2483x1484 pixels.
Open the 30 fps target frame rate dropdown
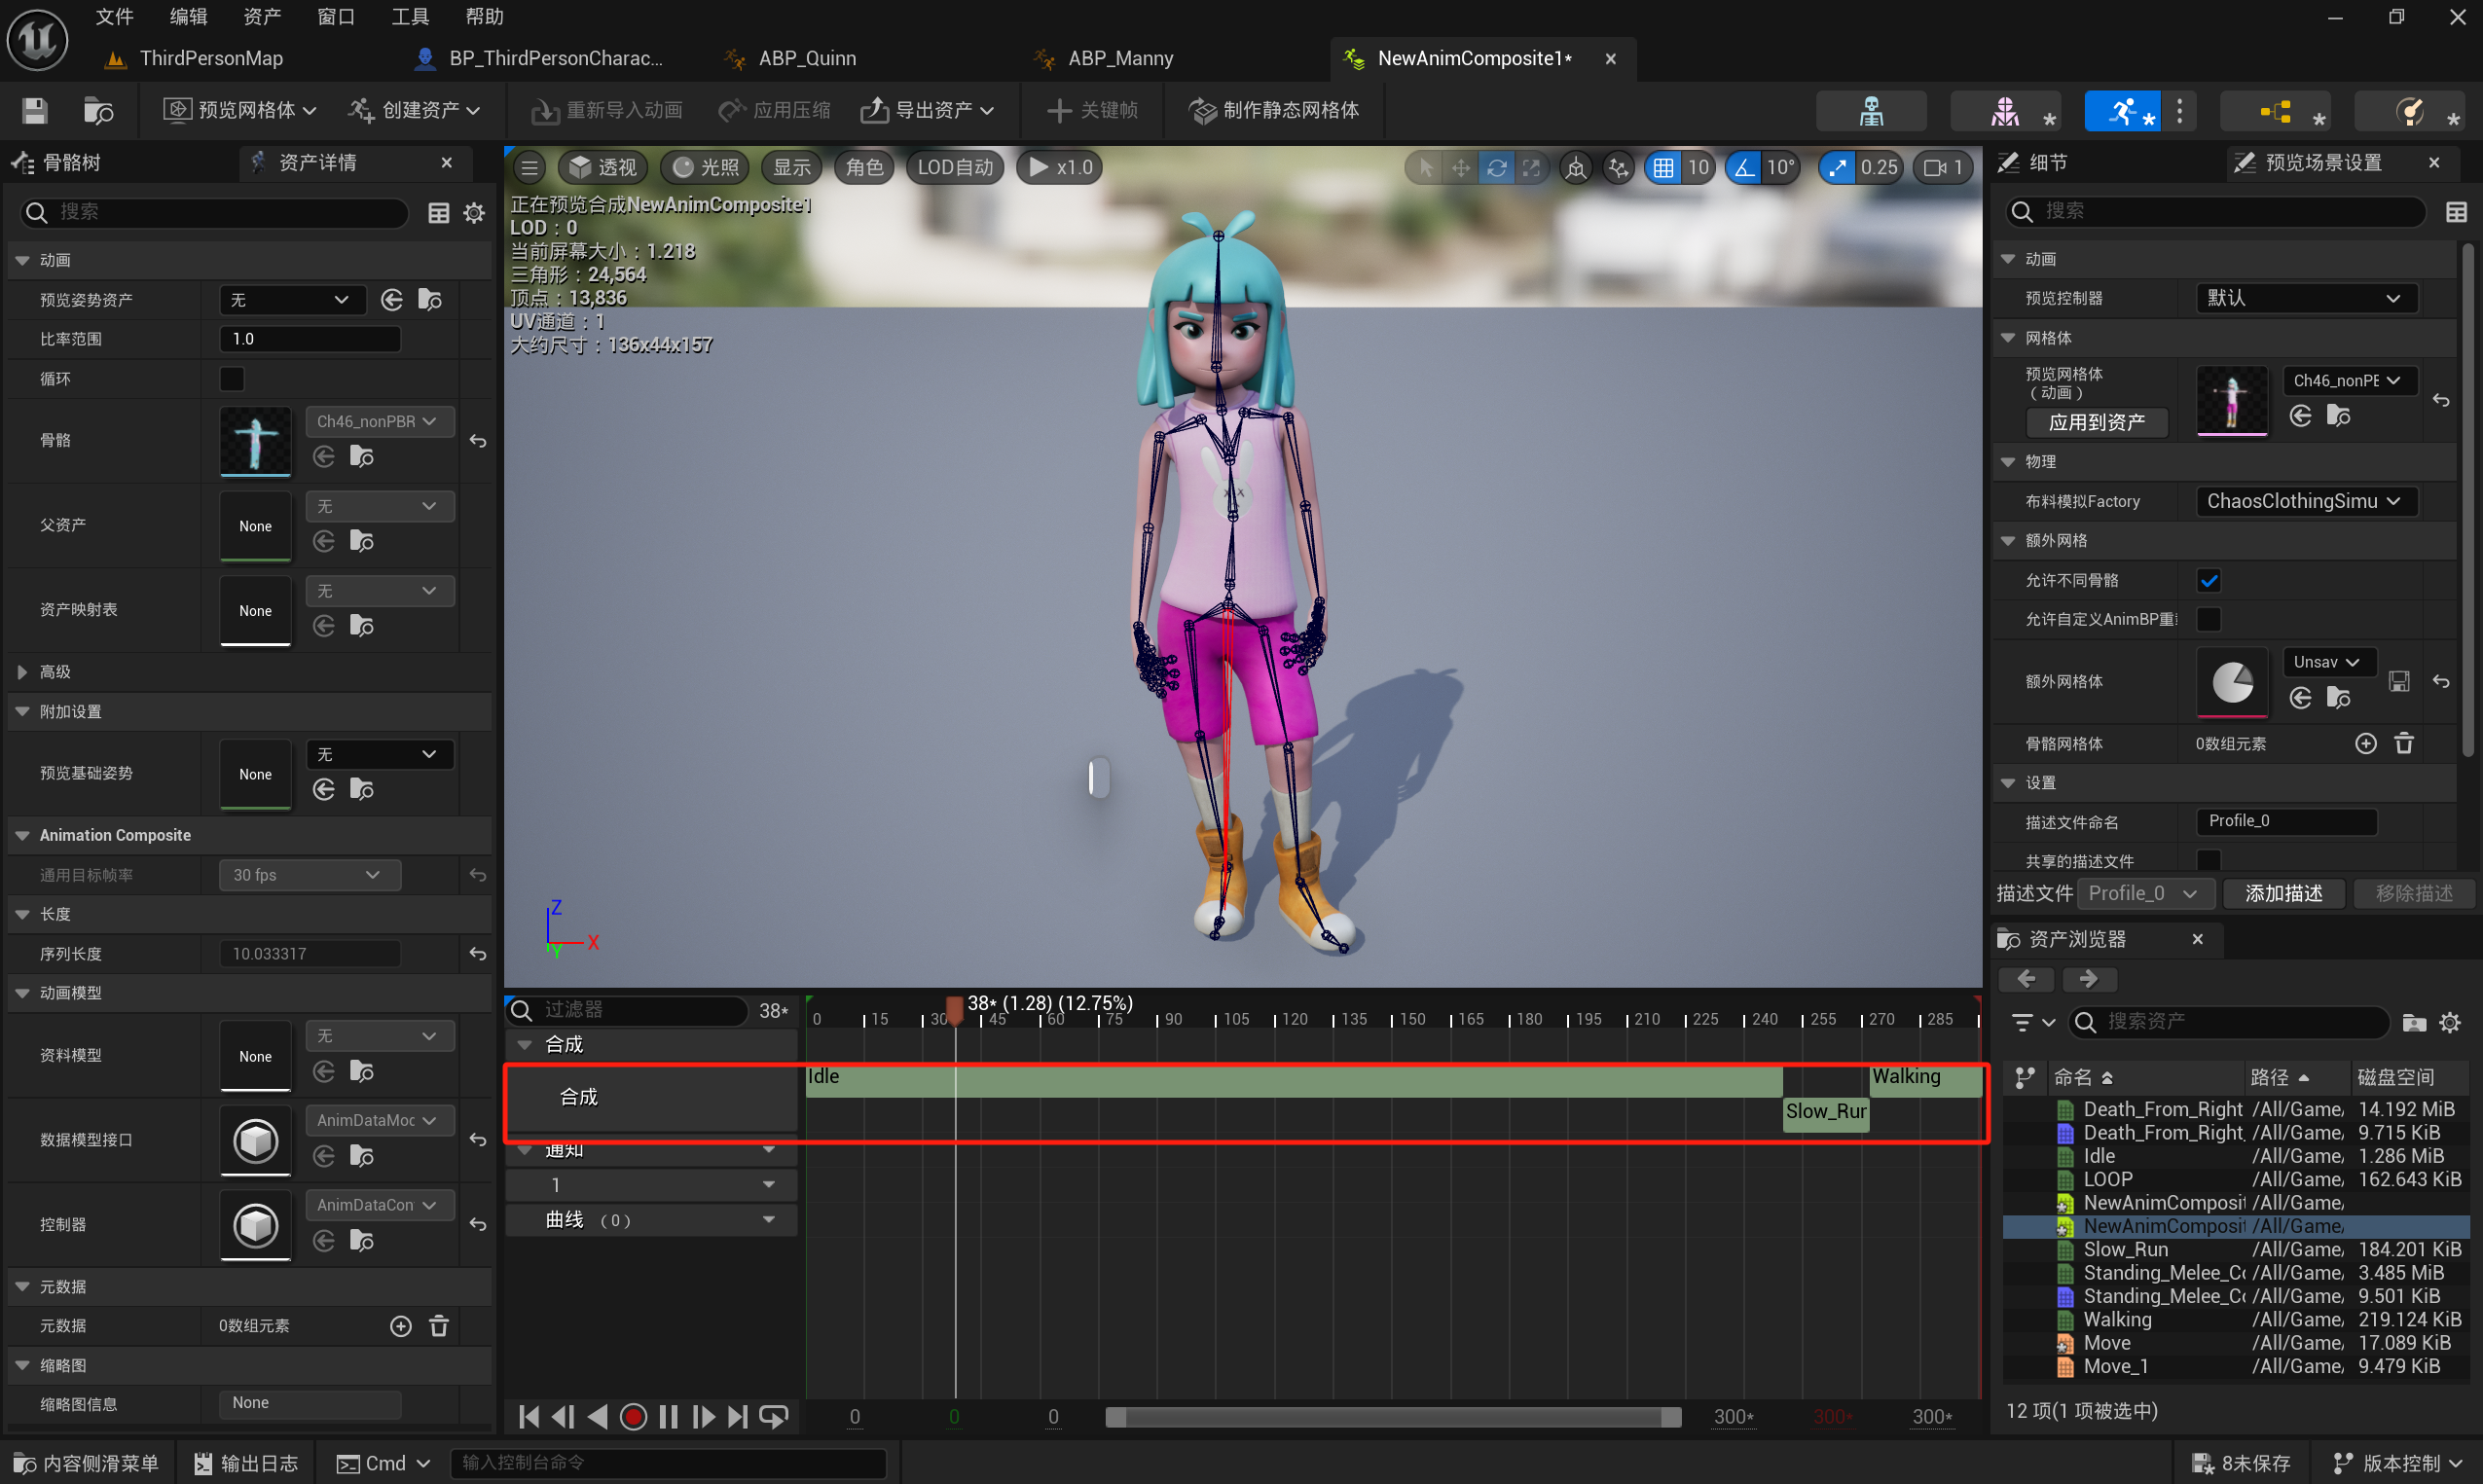(309, 874)
